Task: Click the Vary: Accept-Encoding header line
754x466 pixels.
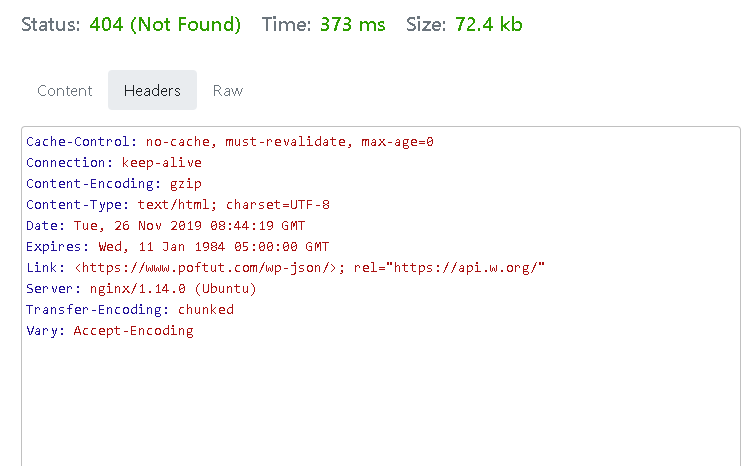Action: [x=110, y=330]
